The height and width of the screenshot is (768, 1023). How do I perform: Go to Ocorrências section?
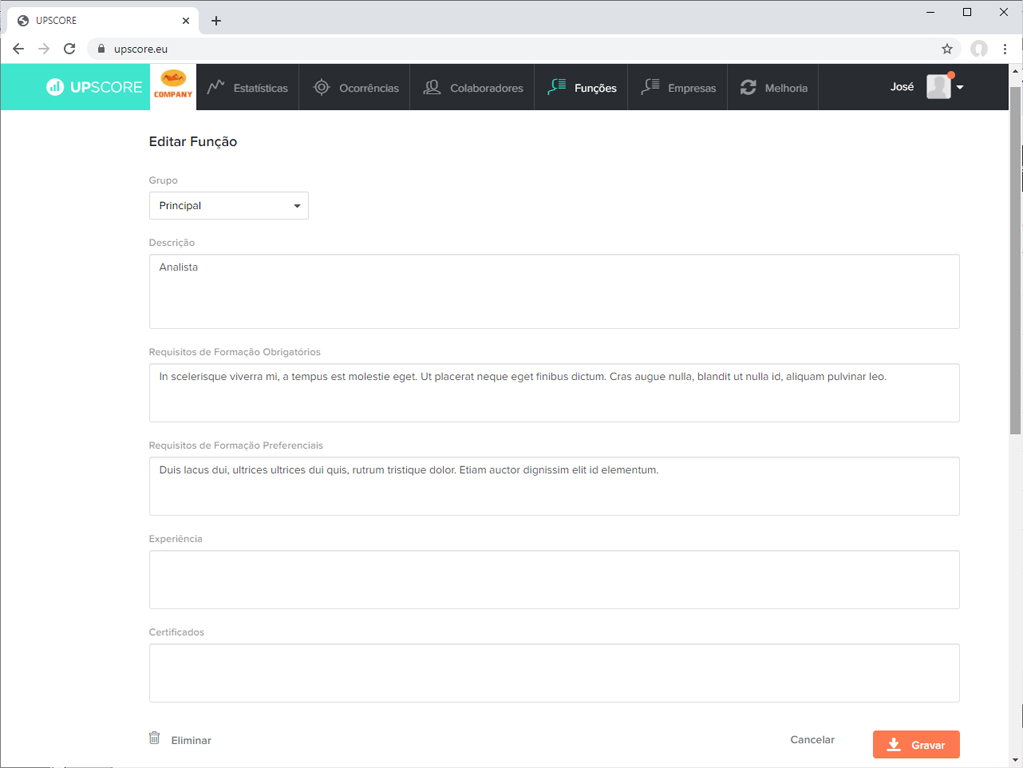[x=356, y=87]
